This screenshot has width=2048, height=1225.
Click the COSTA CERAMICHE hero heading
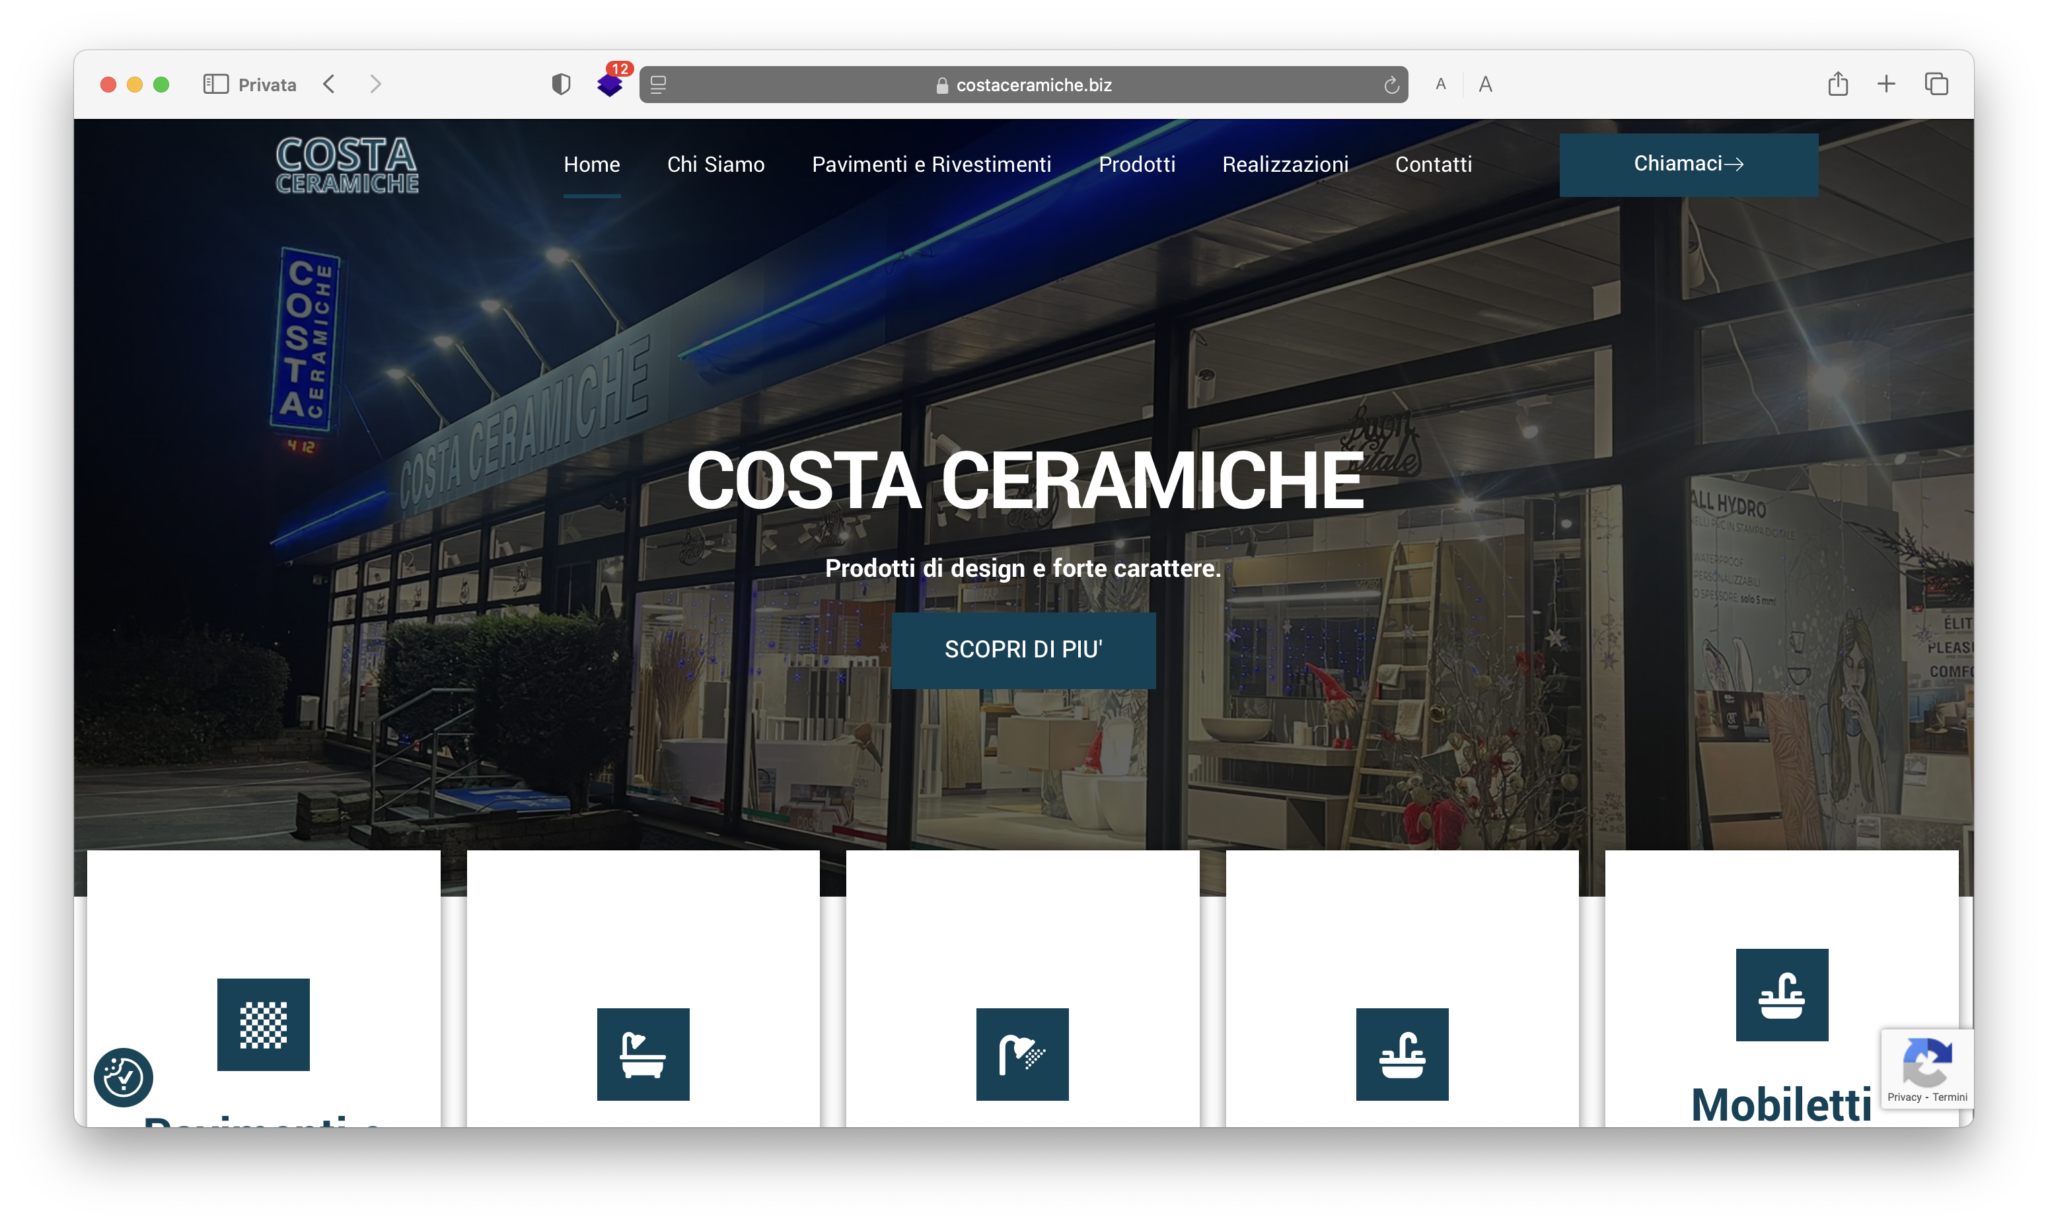(x=1025, y=480)
